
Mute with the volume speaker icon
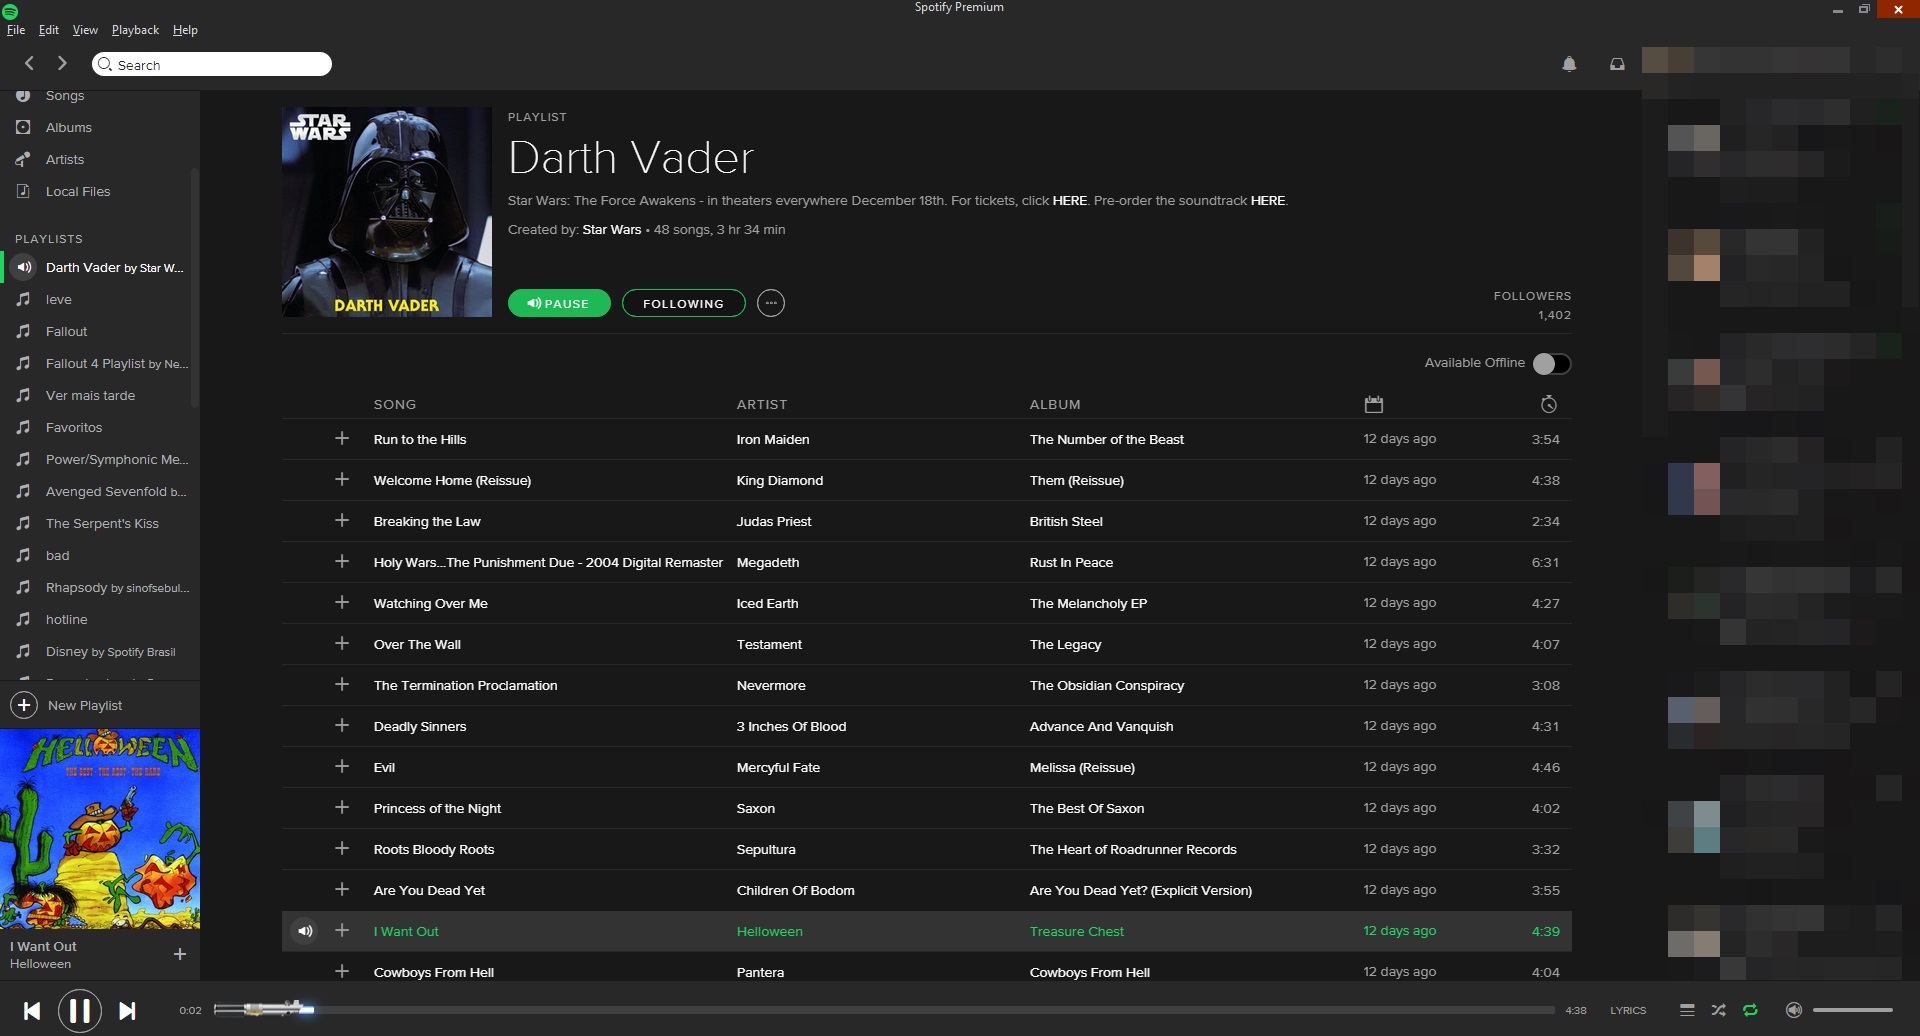pos(1794,1010)
